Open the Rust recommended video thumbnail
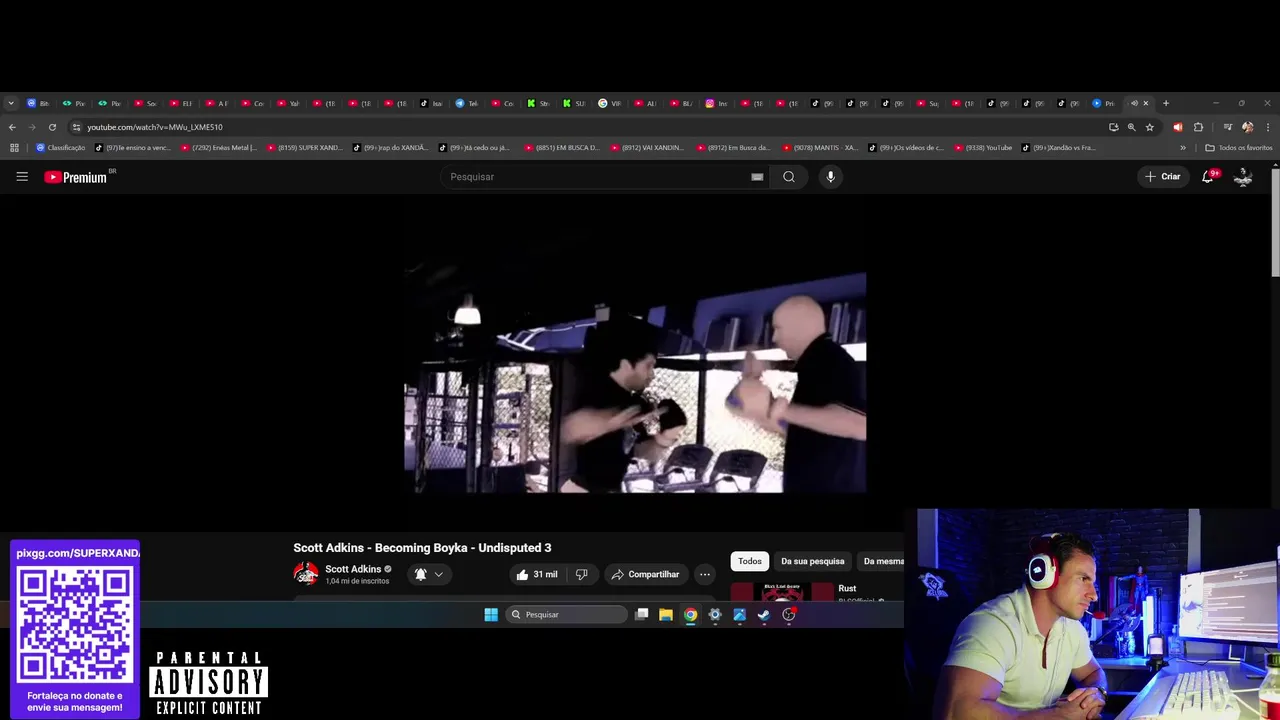 click(x=781, y=591)
